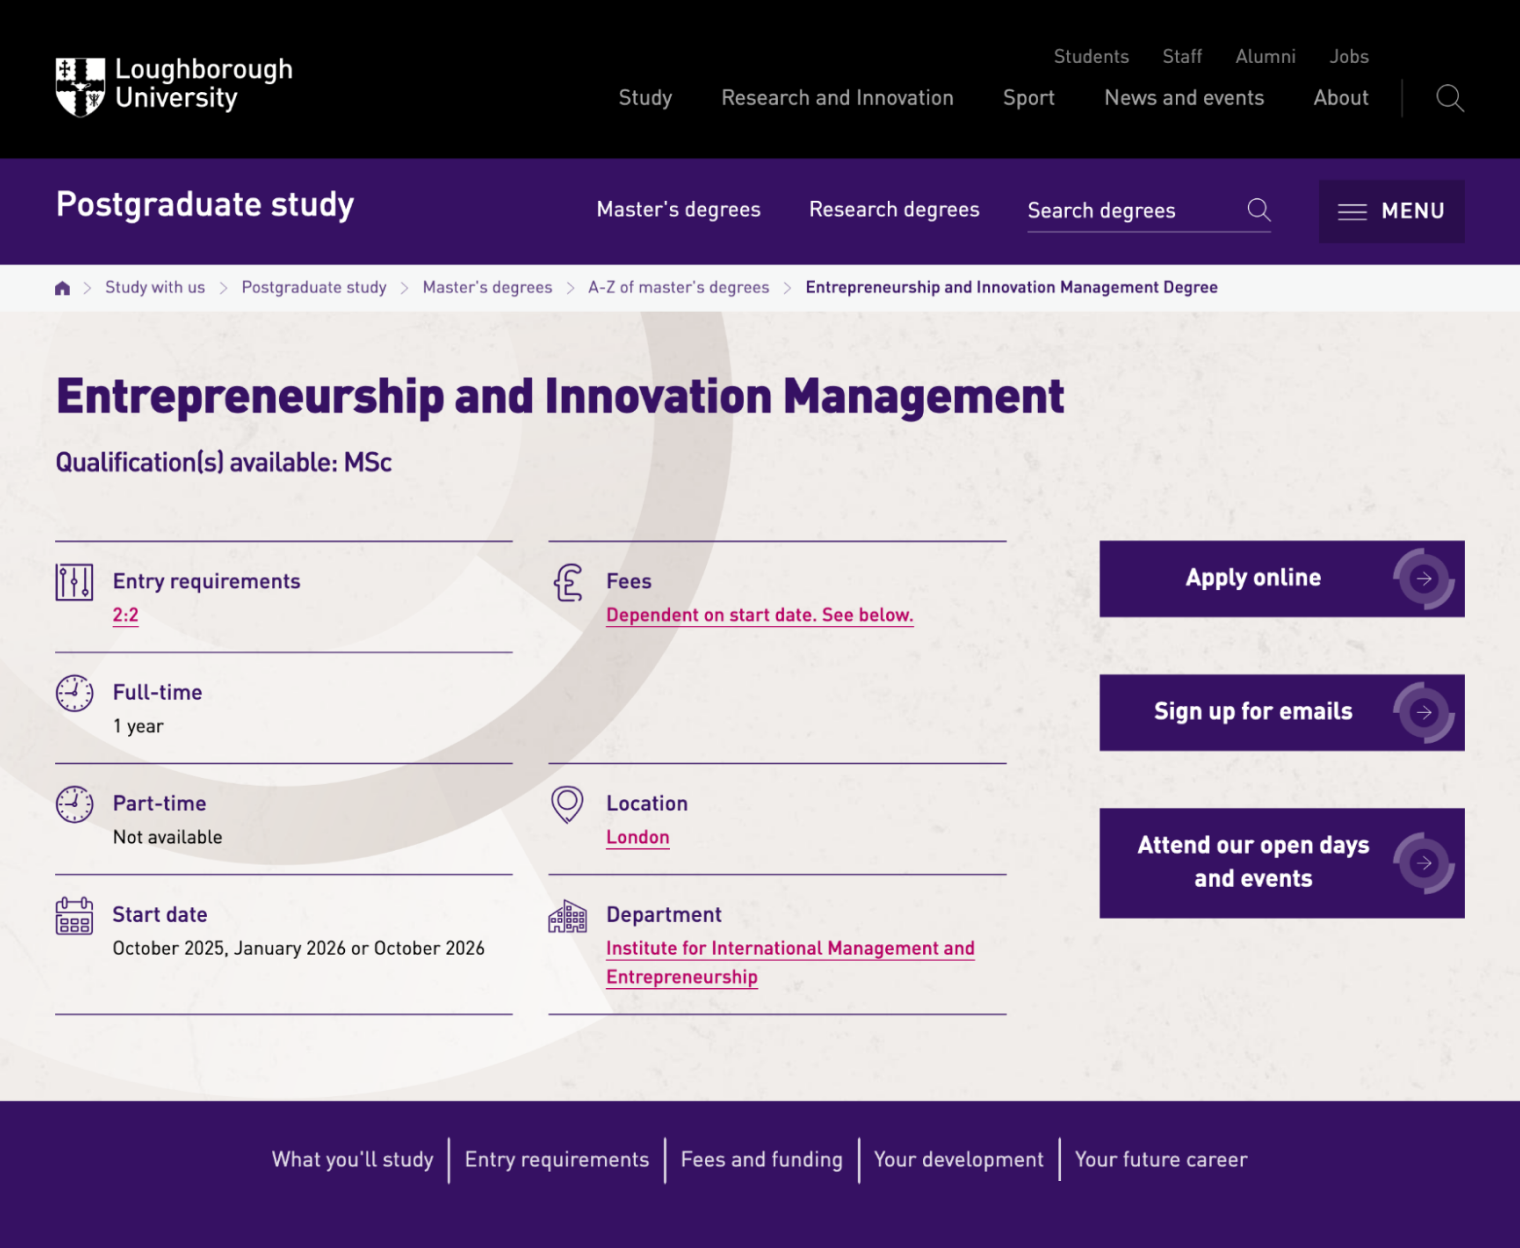This screenshot has height=1248, width=1520.
Task: Click Qualification(s) available: MSc text
Action: [x=224, y=463]
